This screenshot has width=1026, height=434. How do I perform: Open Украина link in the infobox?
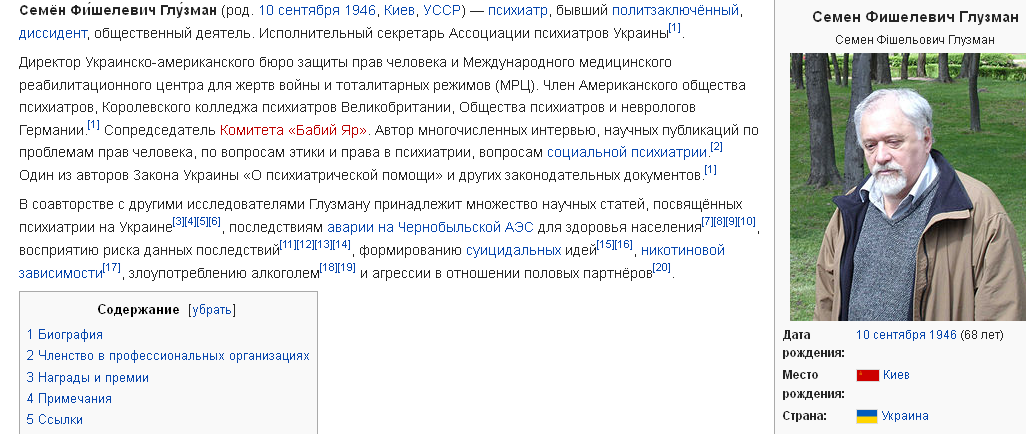tap(905, 416)
